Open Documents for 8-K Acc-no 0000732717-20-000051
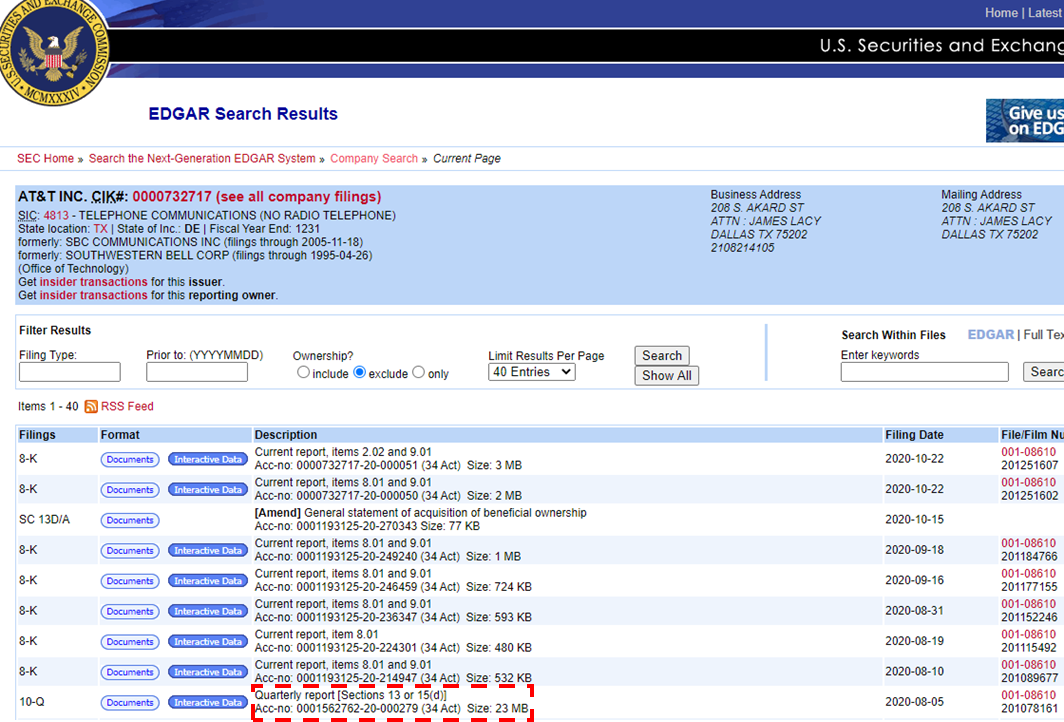Image resolution: width=1064 pixels, height=722 pixels. click(130, 459)
